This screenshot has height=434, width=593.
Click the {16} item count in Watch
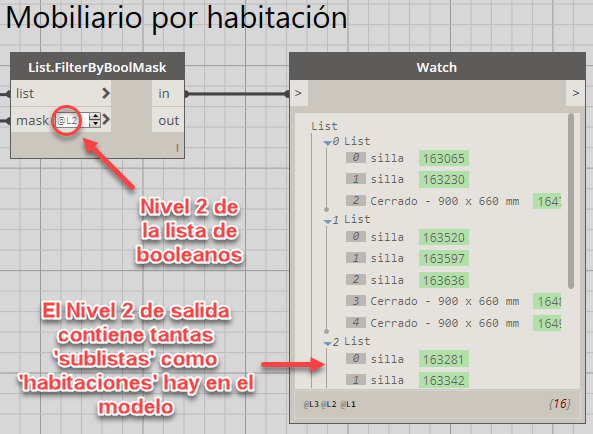[560, 404]
